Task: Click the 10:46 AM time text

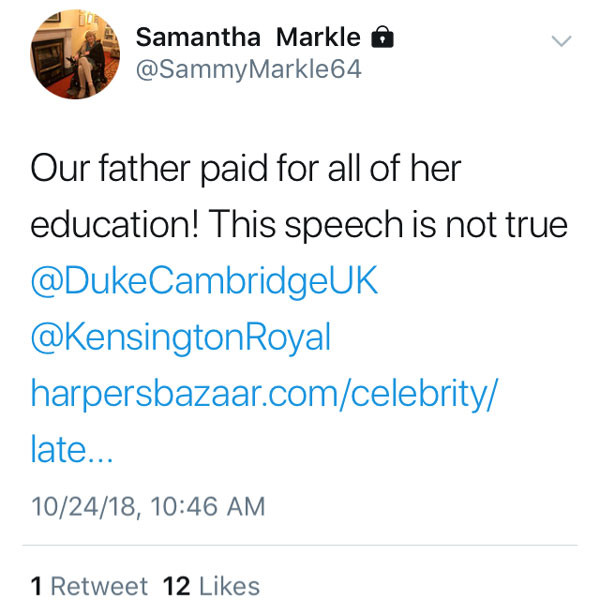Action: click(207, 507)
